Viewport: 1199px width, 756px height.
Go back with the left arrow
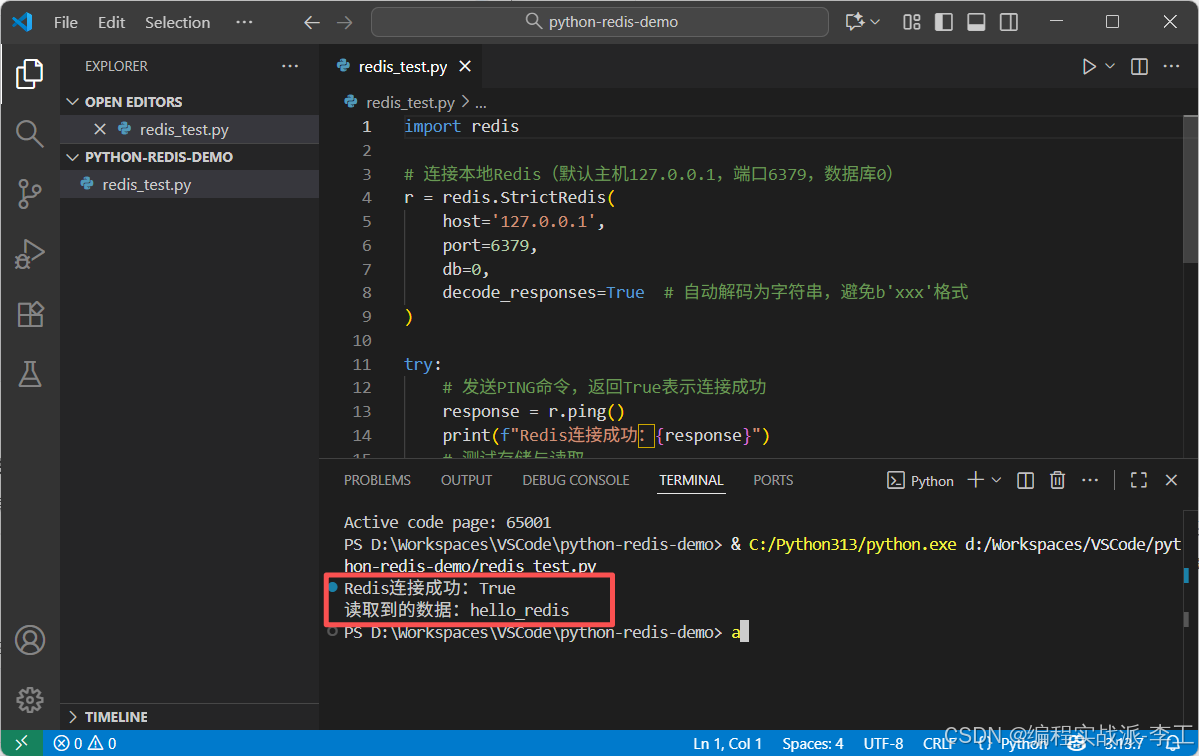click(x=311, y=22)
